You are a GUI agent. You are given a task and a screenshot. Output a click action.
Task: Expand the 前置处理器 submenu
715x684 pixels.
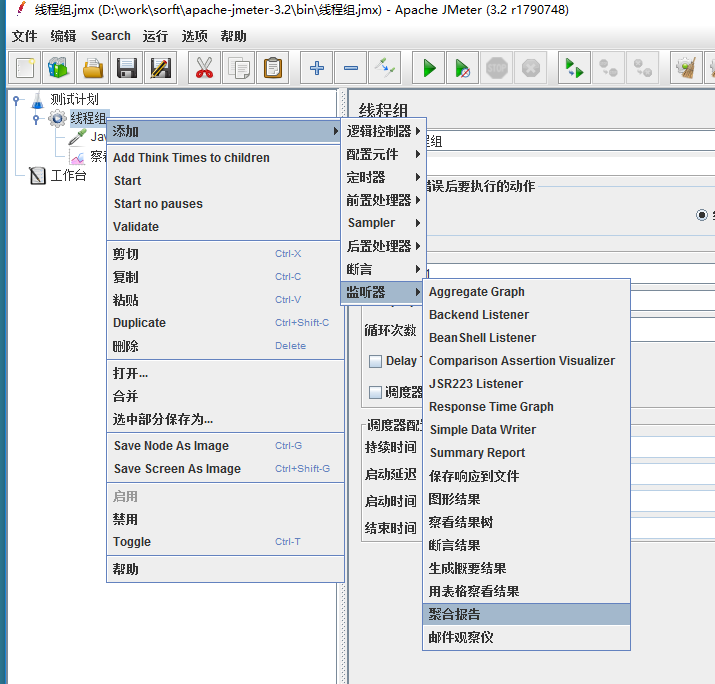click(383, 200)
